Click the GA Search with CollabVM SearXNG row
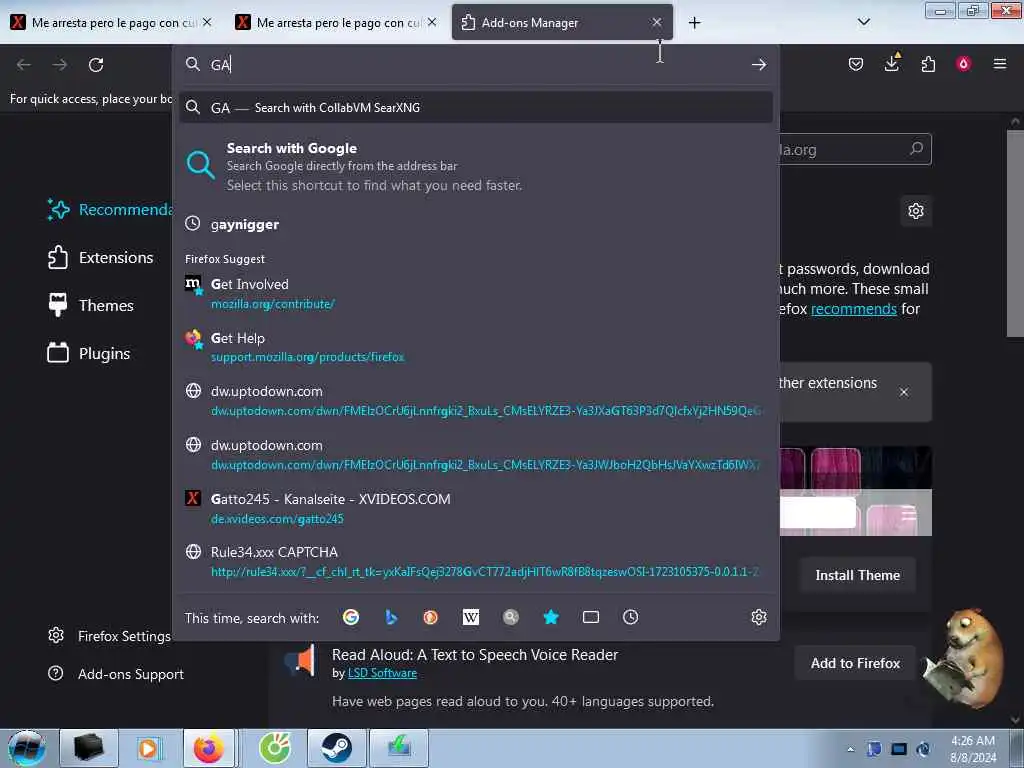This screenshot has height=768, width=1024. [x=476, y=108]
